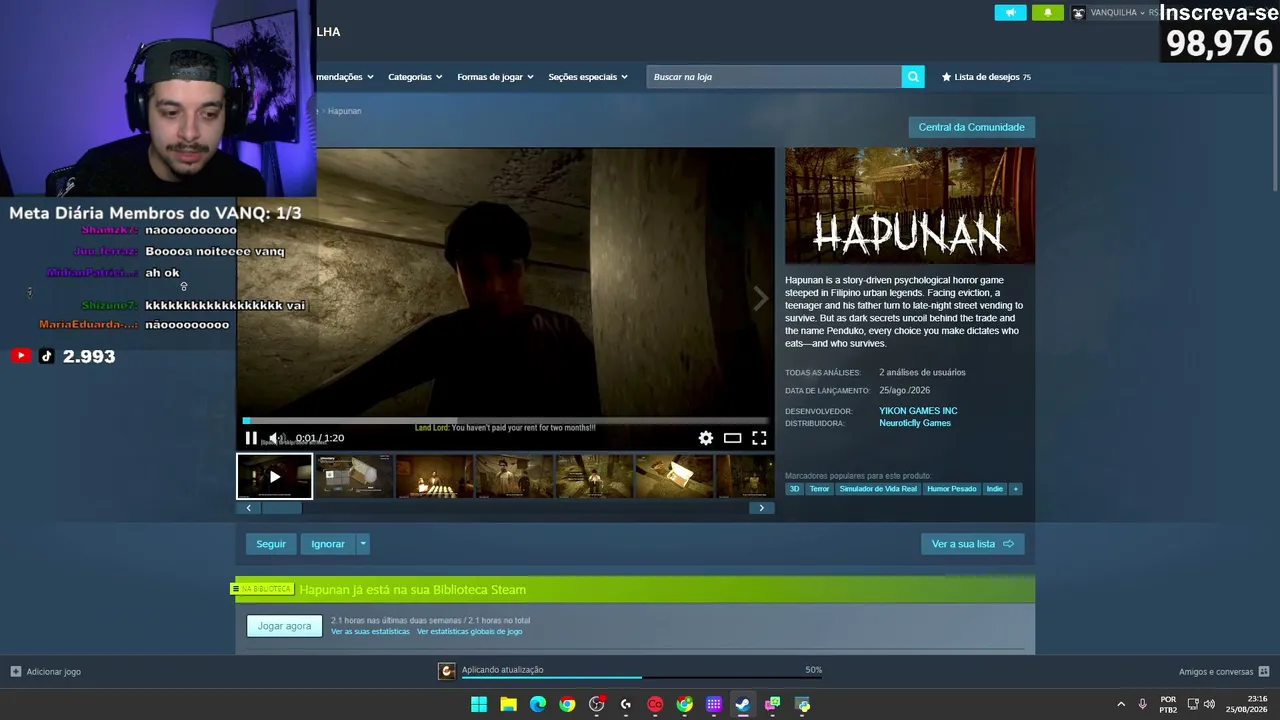1280x720 pixels.
Task: Click the Seguir button
Action: pyautogui.click(x=271, y=544)
